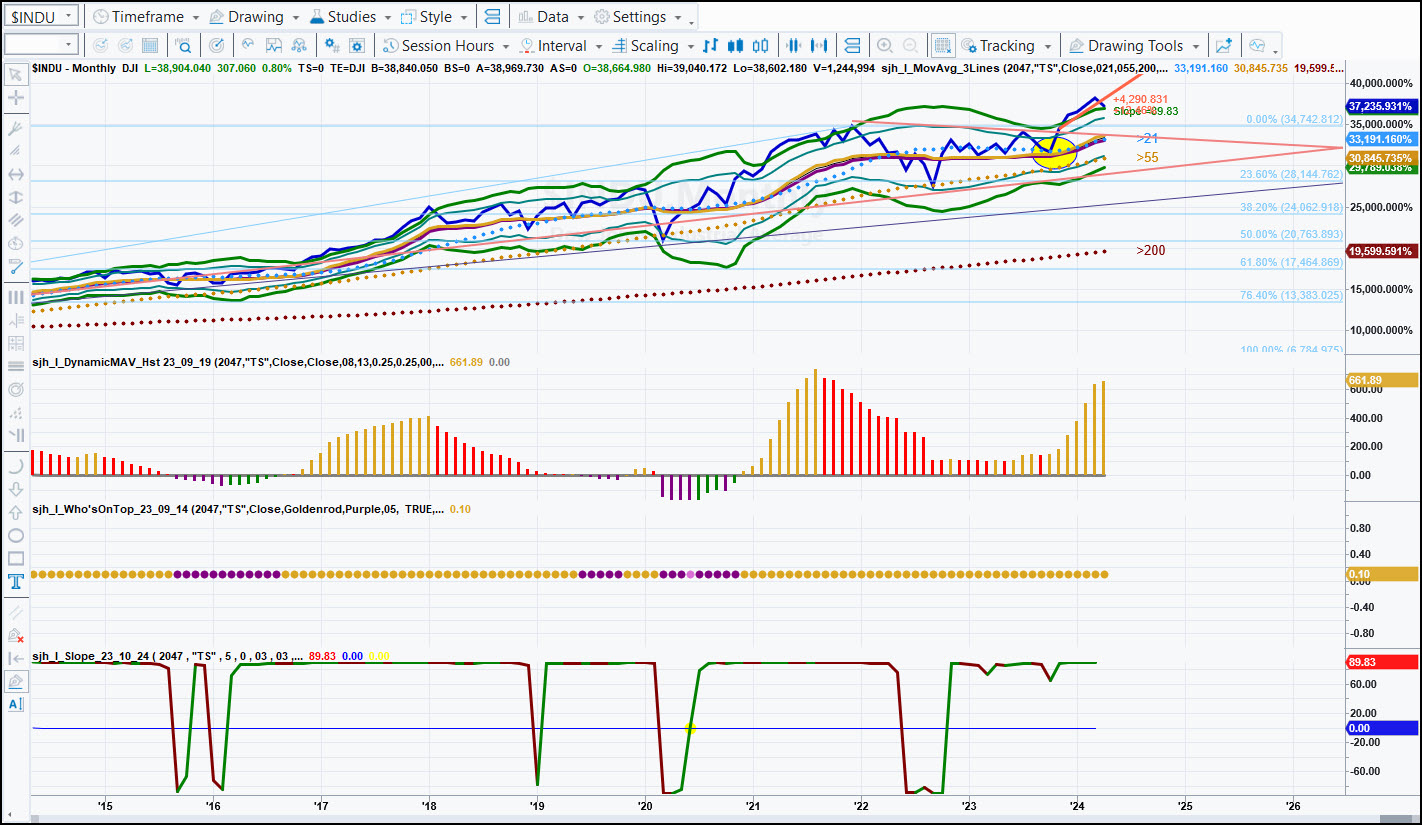Click the empty combo box in second toolbar

pos(41,45)
